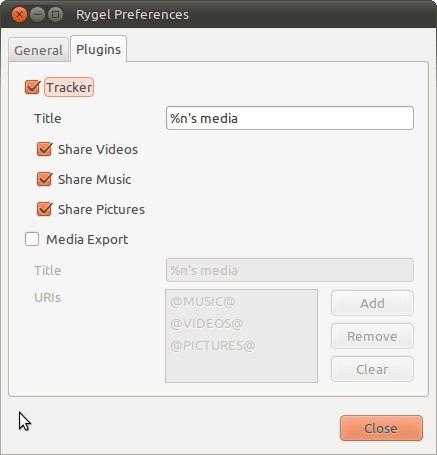This screenshot has height=455, width=437.
Task: Toggle the Share Music checkbox
Action: tap(44, 179)
